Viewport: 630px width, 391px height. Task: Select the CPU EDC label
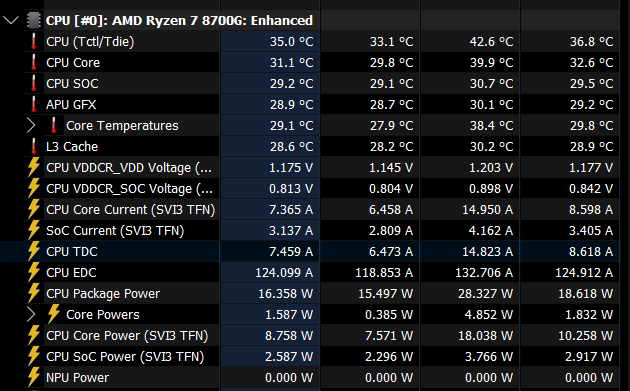71,272
